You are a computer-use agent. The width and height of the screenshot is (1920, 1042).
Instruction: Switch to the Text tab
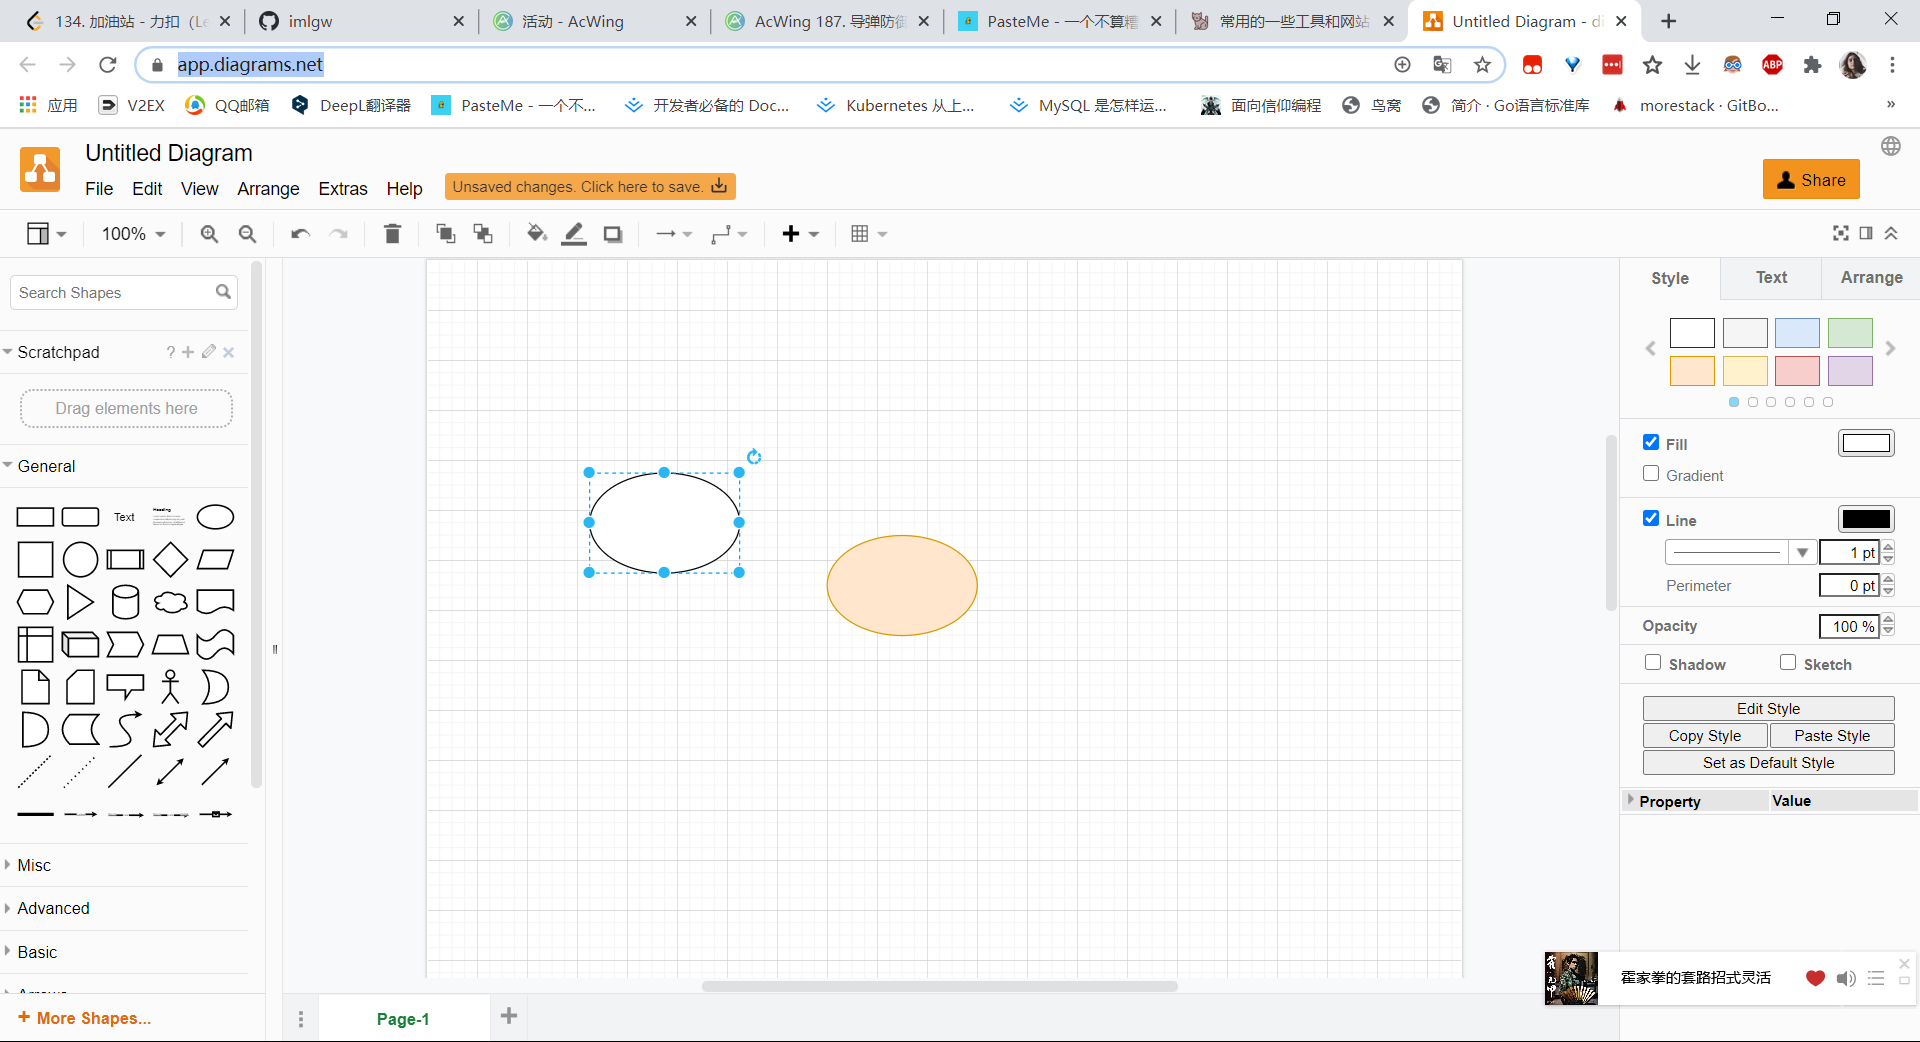click(x=1771, y=278)
